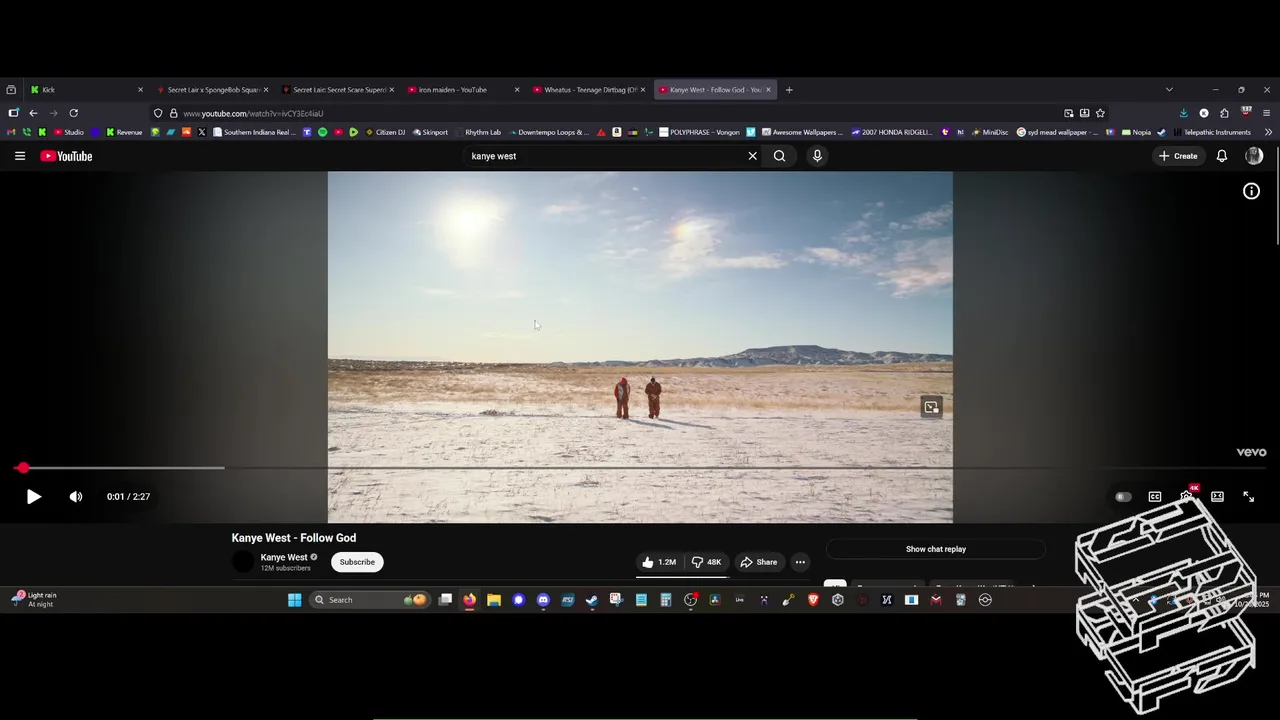This screenshot has height=720, width=1280.
Task: Open the Create button menu
Action: point(1178,156)
